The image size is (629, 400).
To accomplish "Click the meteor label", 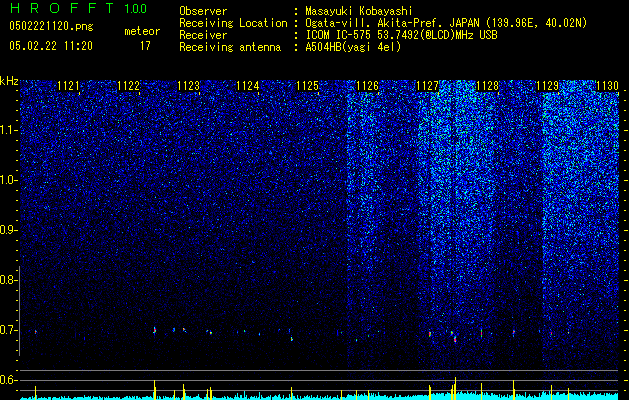I will coord(142,31).
